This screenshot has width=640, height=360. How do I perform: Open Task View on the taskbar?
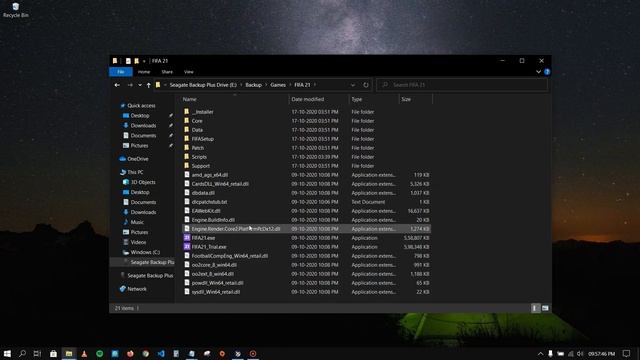37,353
